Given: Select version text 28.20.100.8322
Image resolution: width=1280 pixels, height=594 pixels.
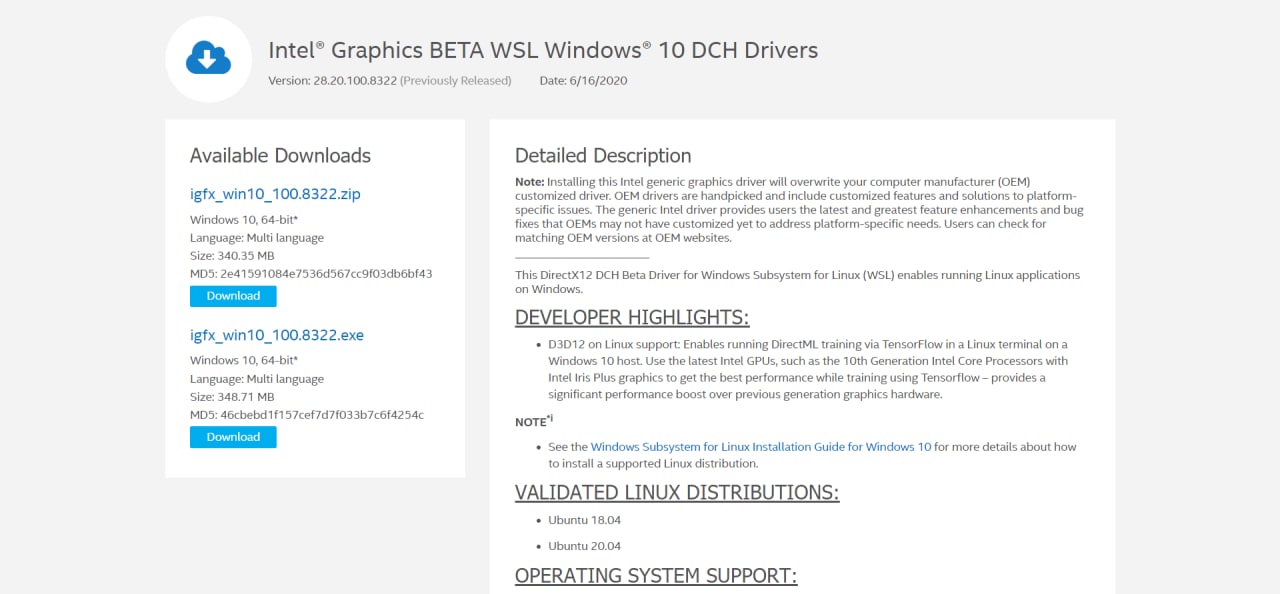Looking at the screenshot, I should pos(355,81).
